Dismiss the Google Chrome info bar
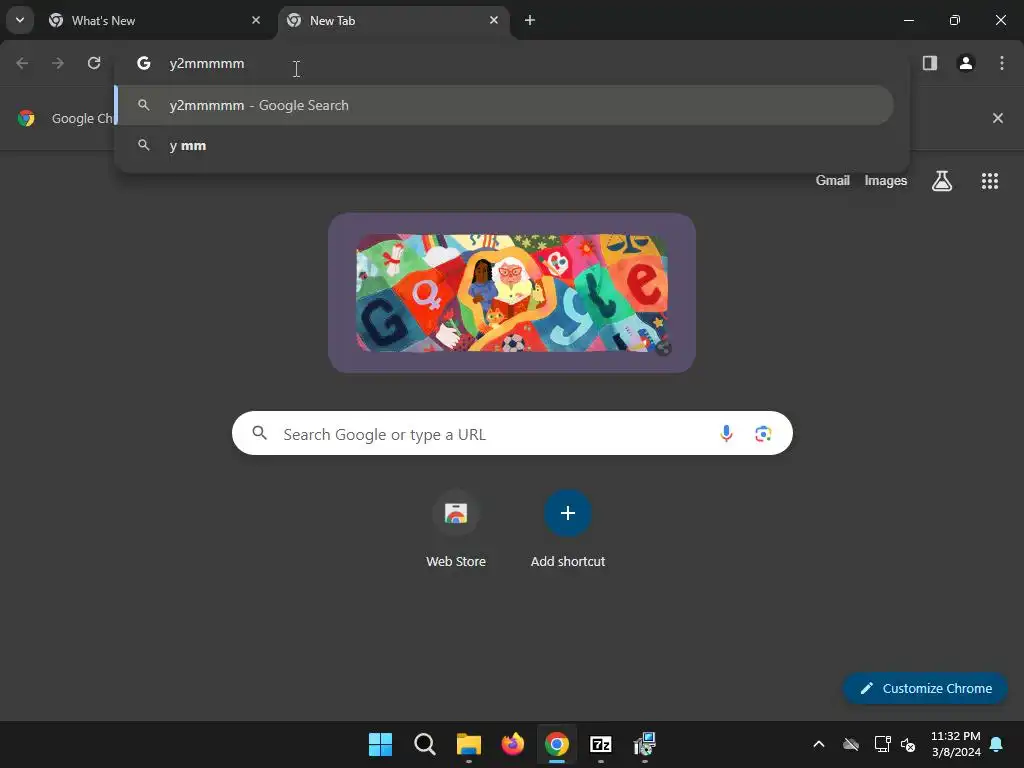The height and width of the screenshot is (768, 1024). 998,118
